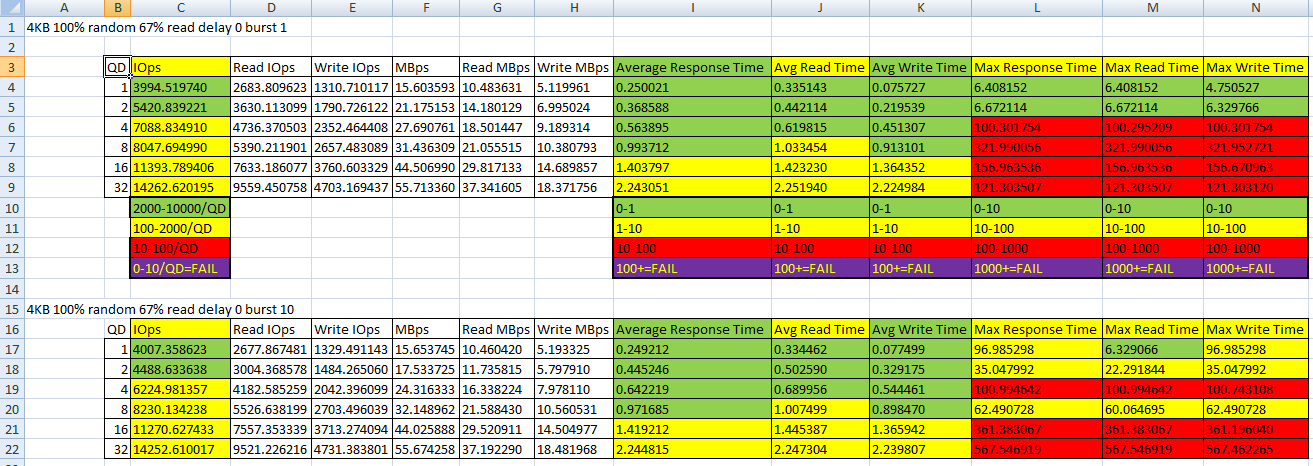Click the Select All corner of the sheet
1313x466 pixels.
(12, 9)
